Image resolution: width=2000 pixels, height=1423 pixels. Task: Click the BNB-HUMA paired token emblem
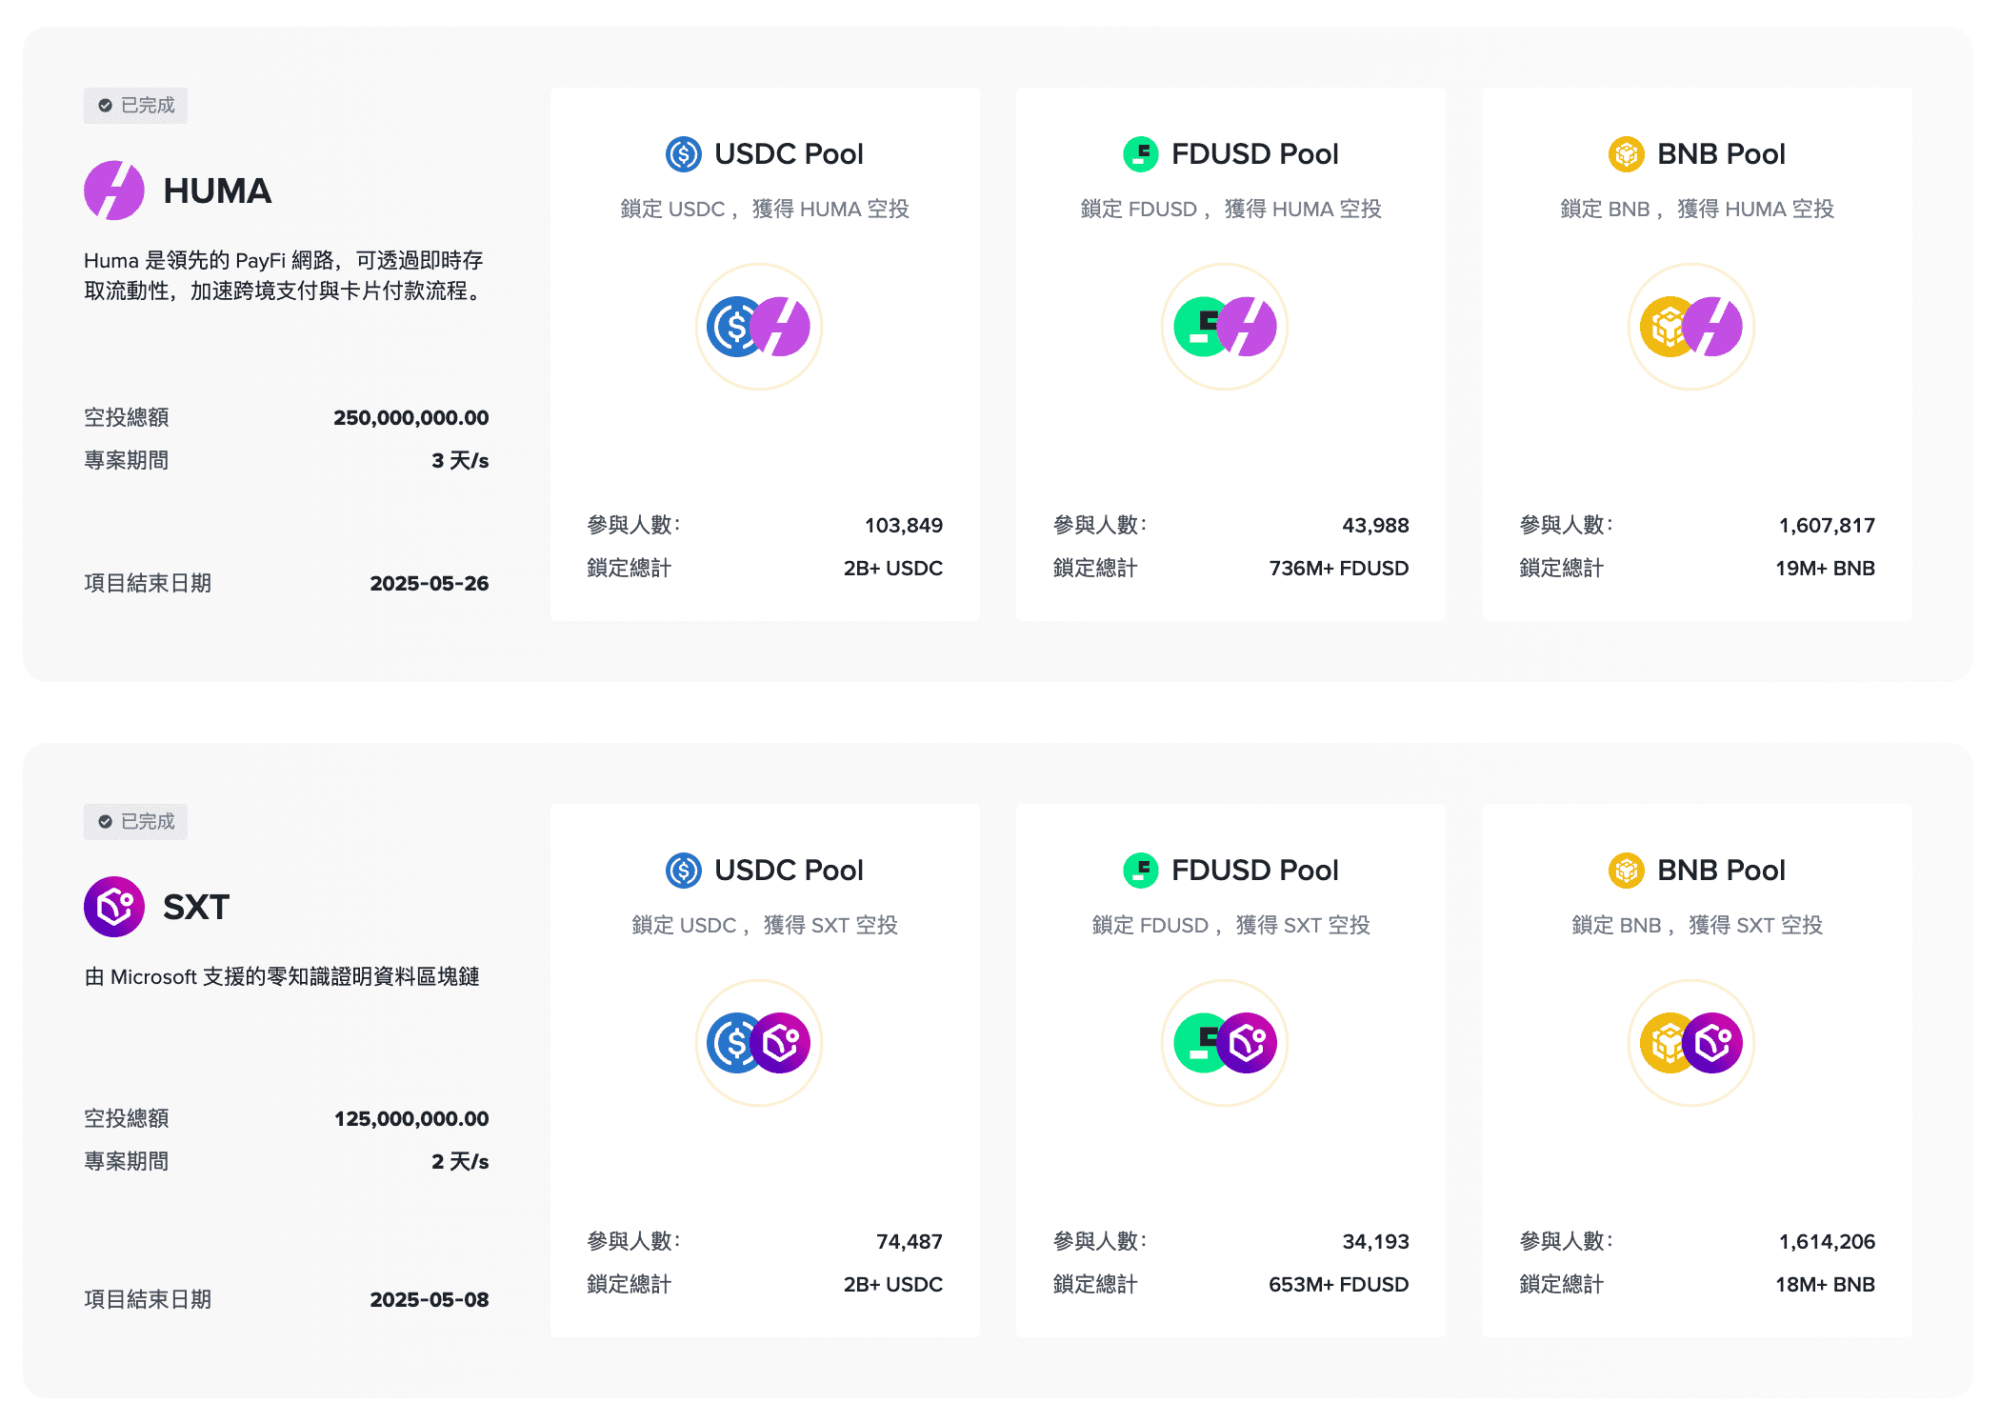tap(1692, 327)
